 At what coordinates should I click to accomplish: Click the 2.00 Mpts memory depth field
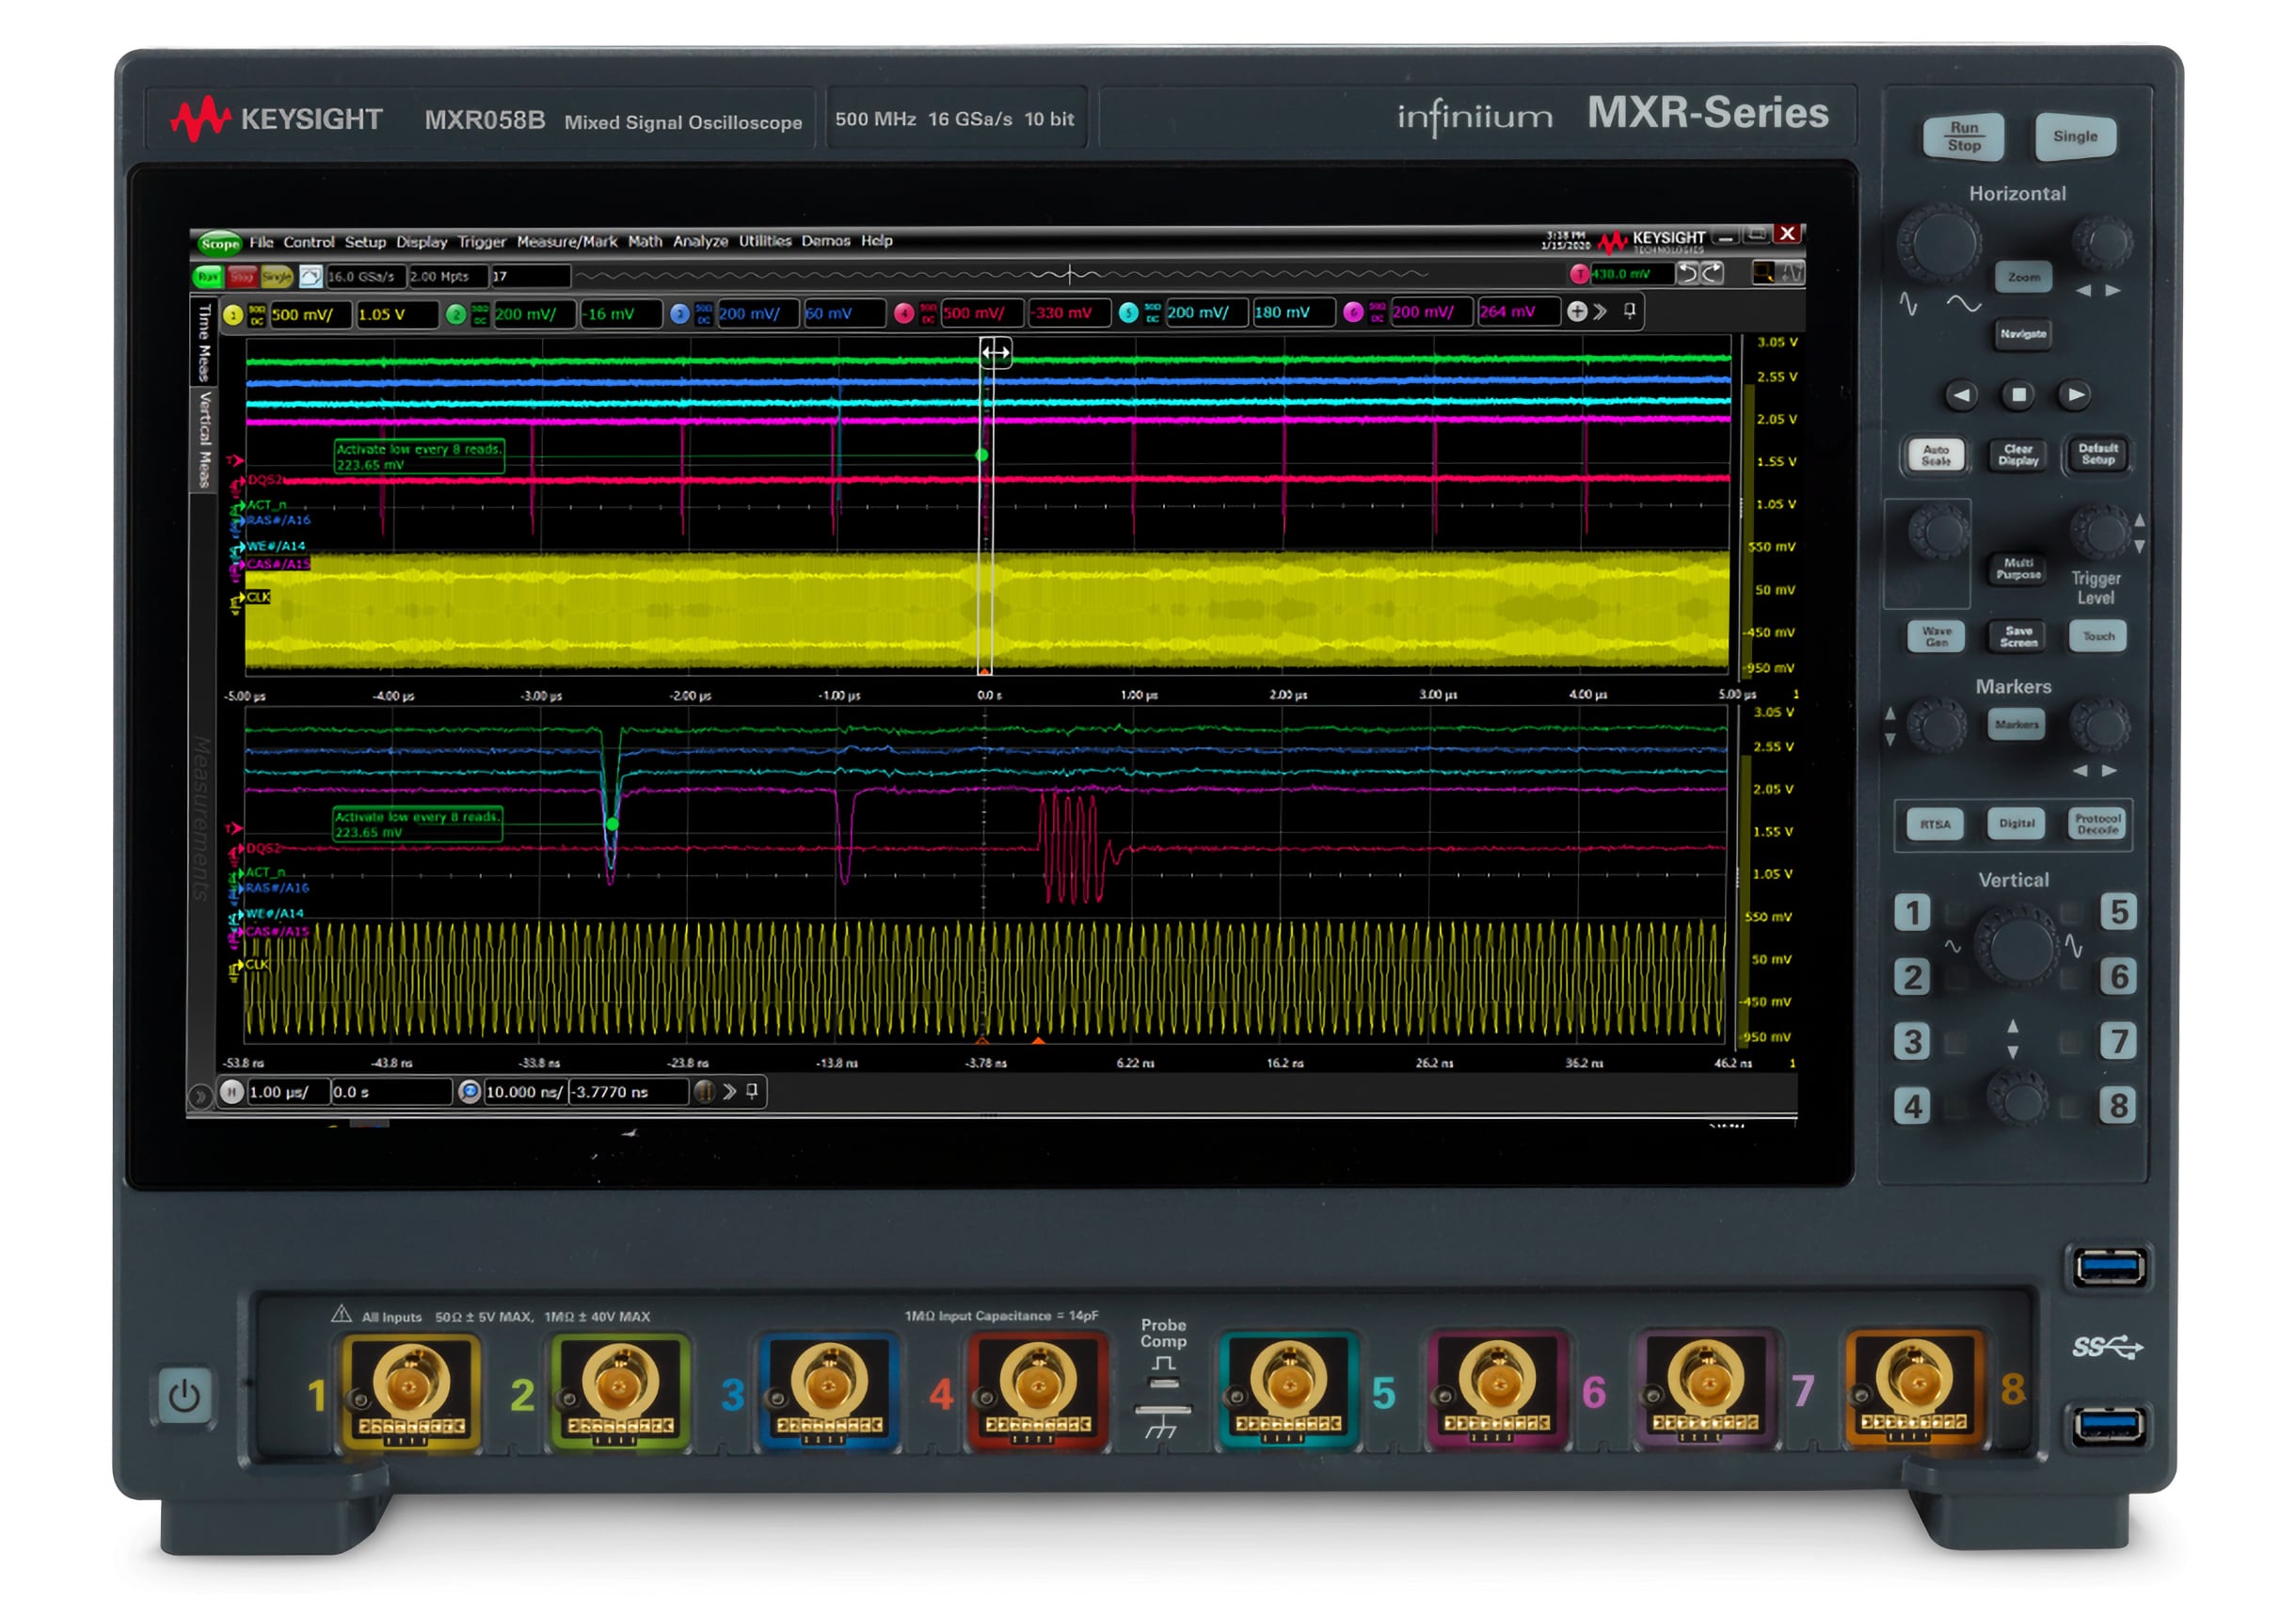point(447,276)
